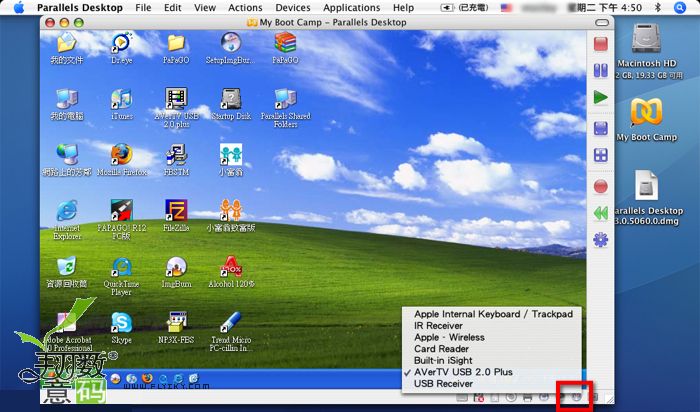
Task: Select the Internet Explorer desktop icon
Action: 67,221
